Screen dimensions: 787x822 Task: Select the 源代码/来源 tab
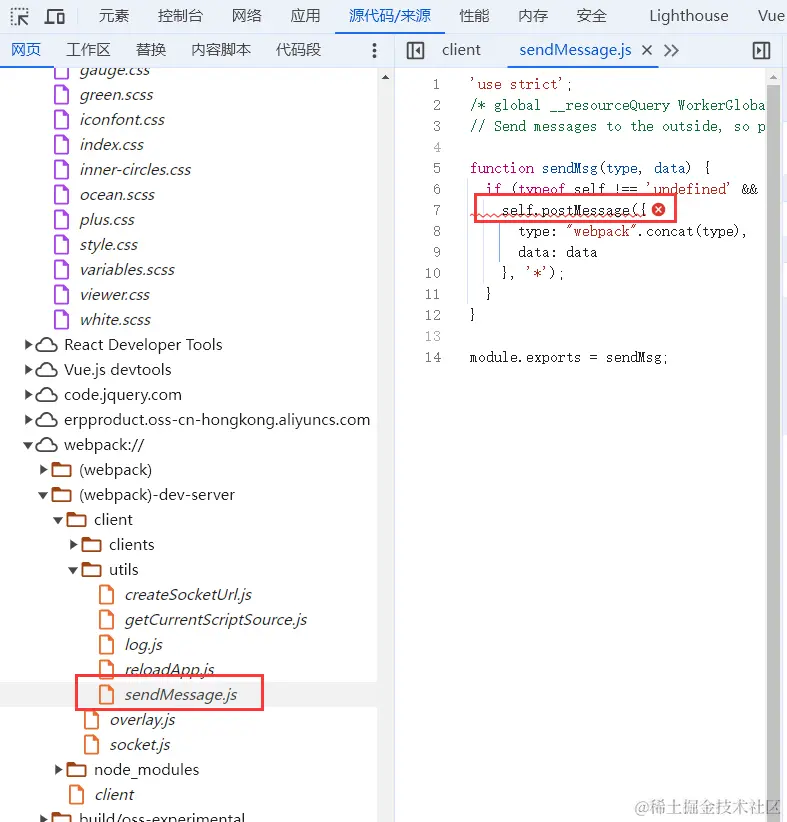click(x=390, y=16)
